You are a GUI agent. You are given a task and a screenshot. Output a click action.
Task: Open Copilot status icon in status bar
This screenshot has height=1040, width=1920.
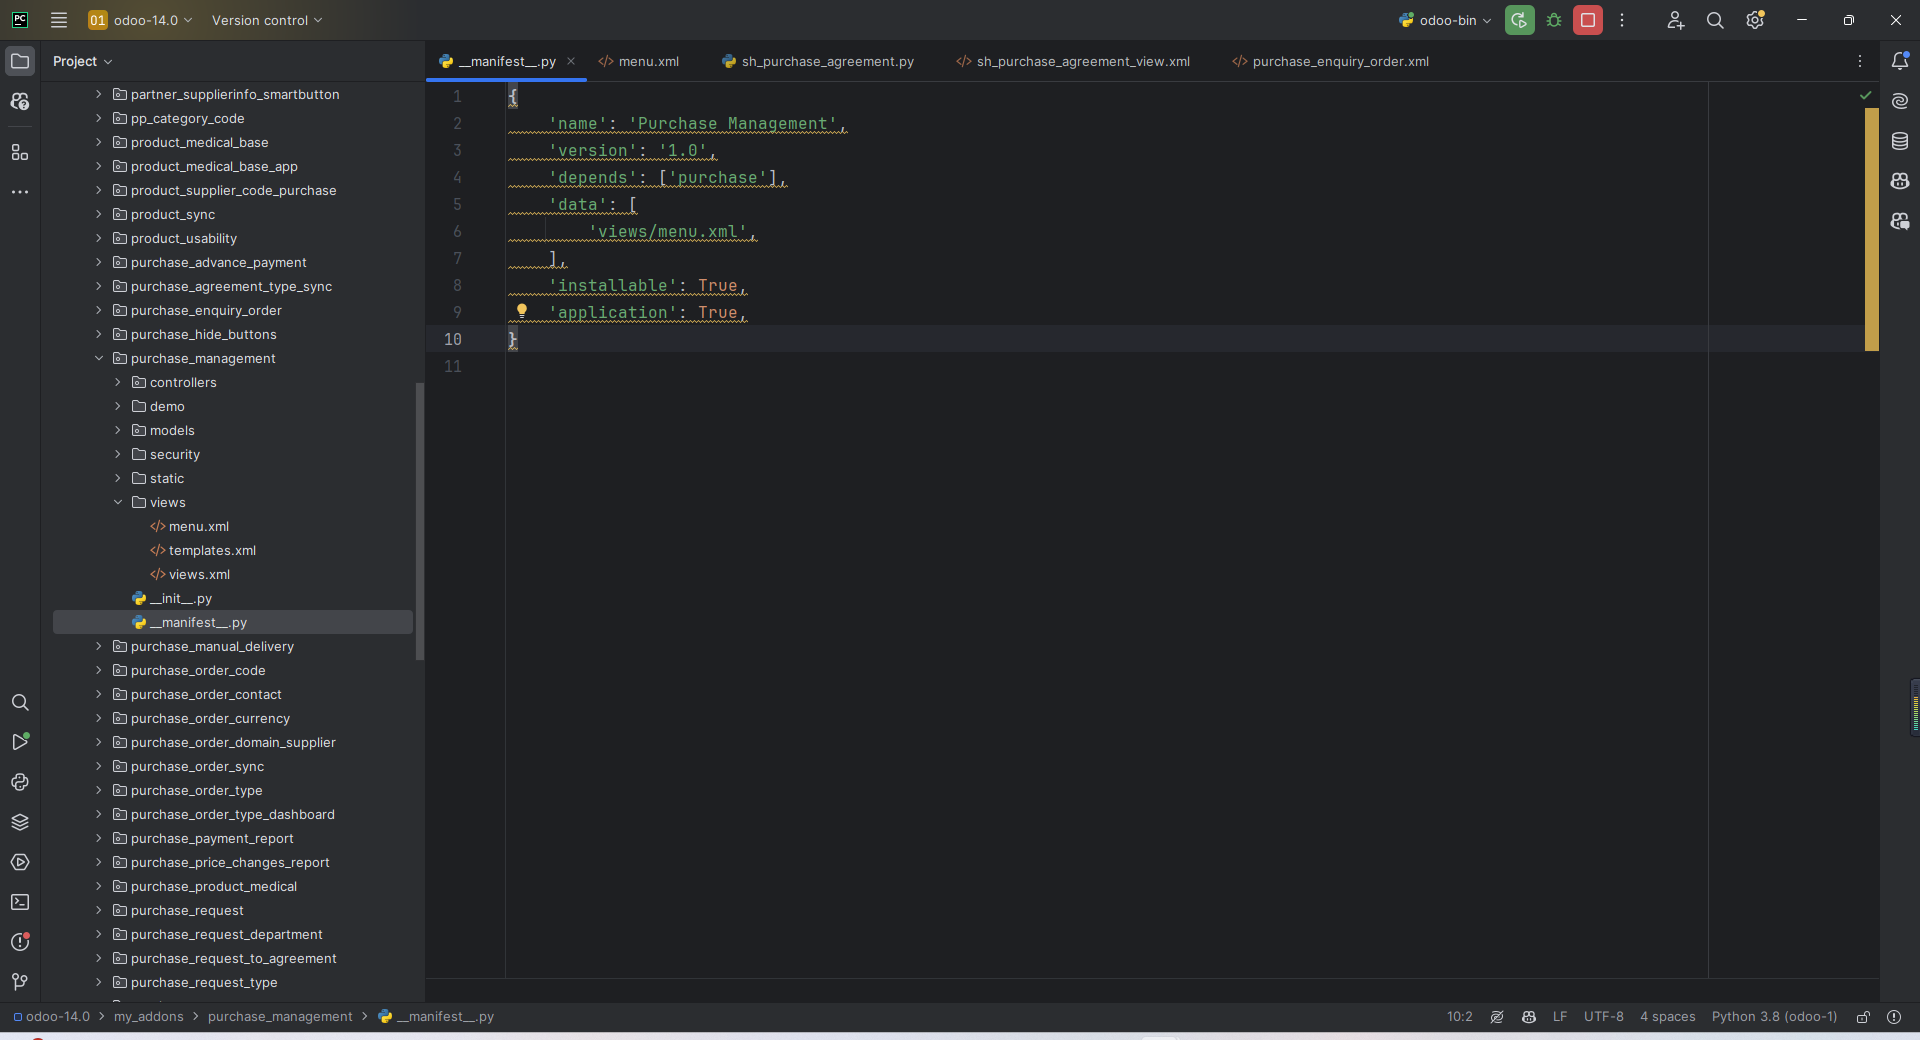pos(1529,1017)
